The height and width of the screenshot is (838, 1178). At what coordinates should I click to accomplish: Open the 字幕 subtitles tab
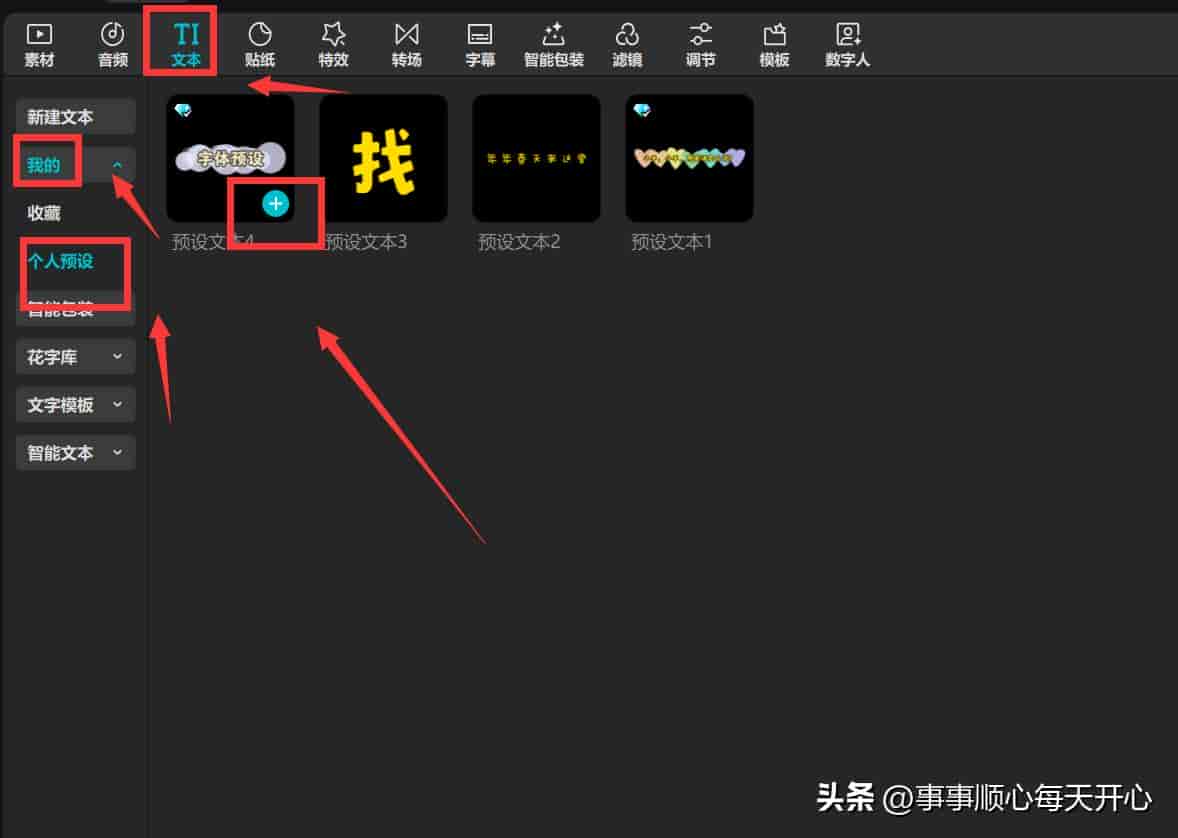tap(480, 45)
